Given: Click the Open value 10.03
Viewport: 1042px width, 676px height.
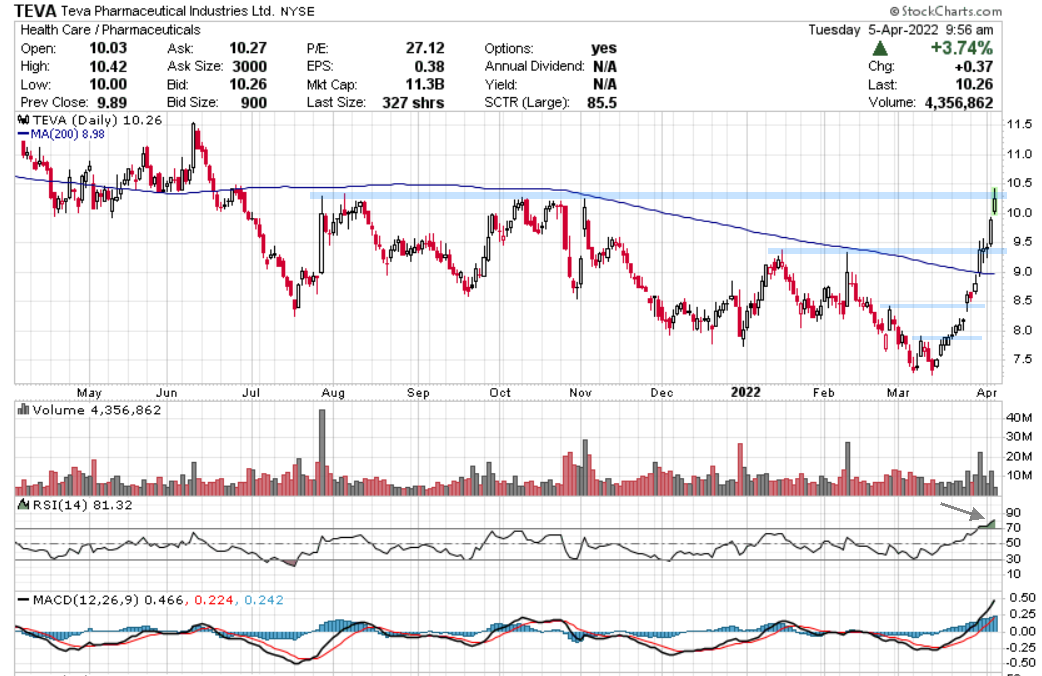Looking at the screenshot, I should 108,49.
